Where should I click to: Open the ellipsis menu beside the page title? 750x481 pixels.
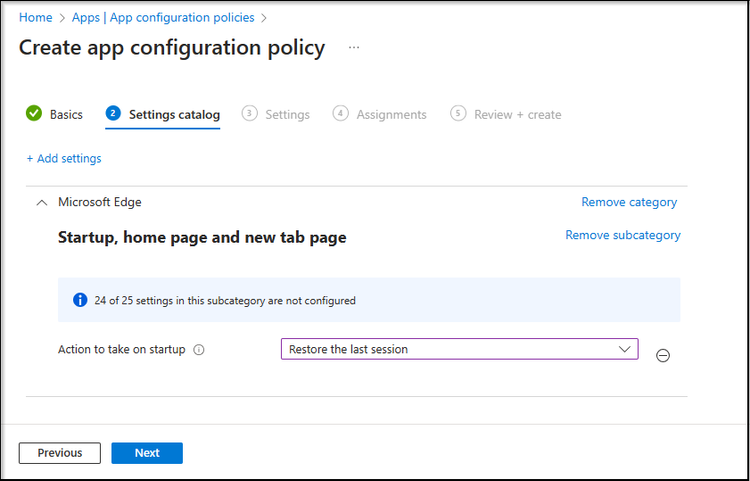[354, 48]
